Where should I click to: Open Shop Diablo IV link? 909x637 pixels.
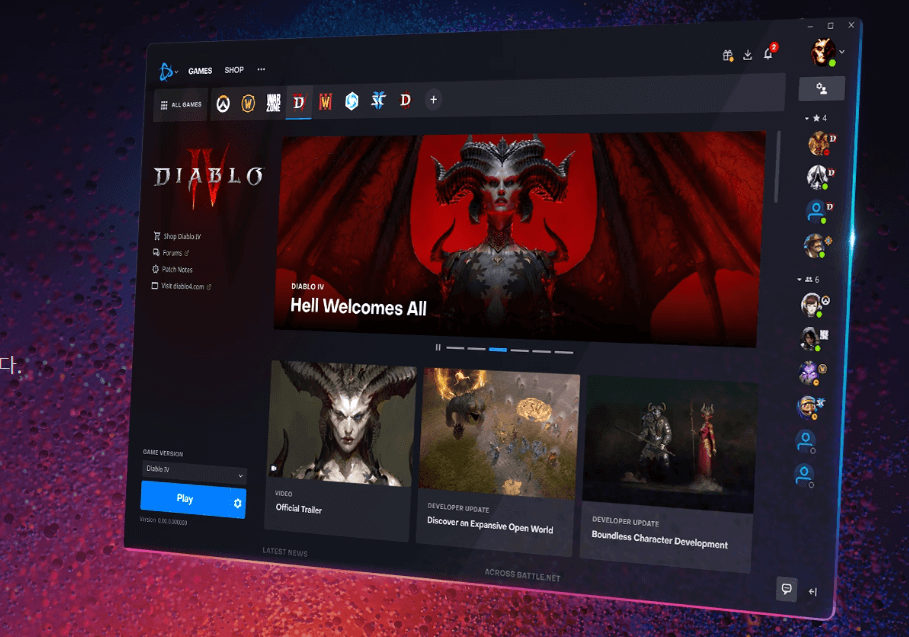(177, 236)
